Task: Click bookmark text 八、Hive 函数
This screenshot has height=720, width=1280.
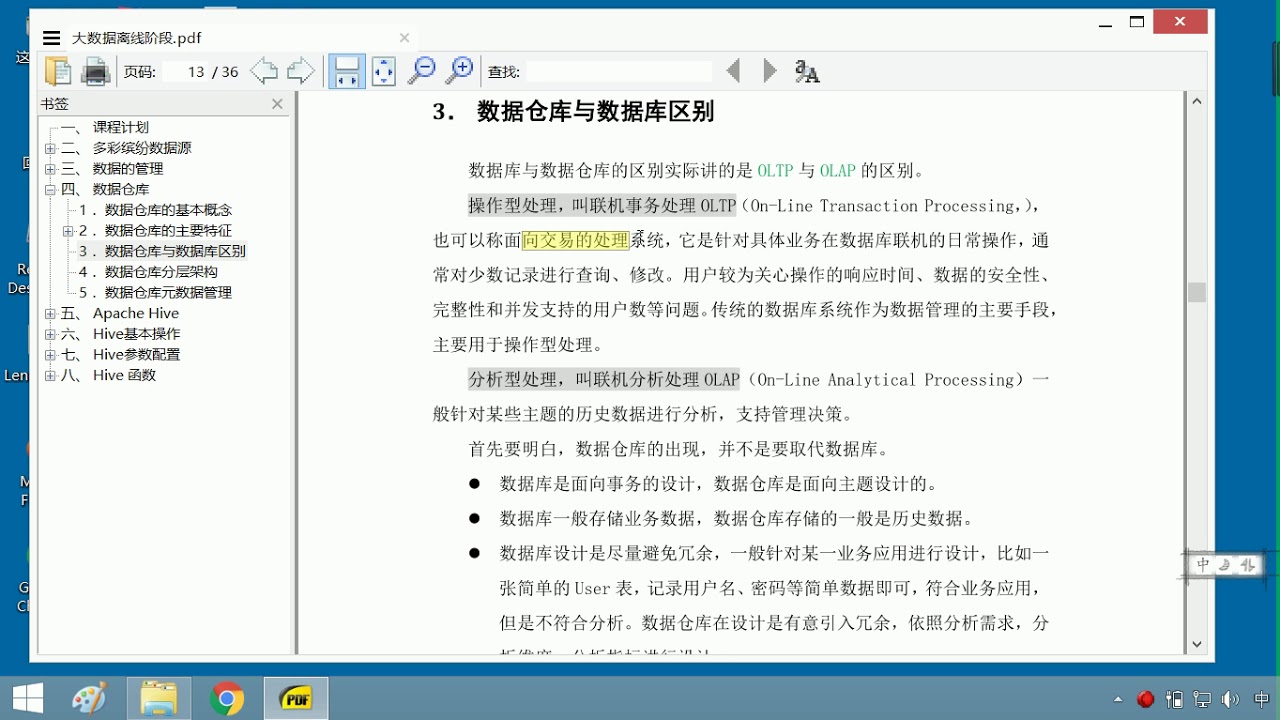Action: point(108,376)
